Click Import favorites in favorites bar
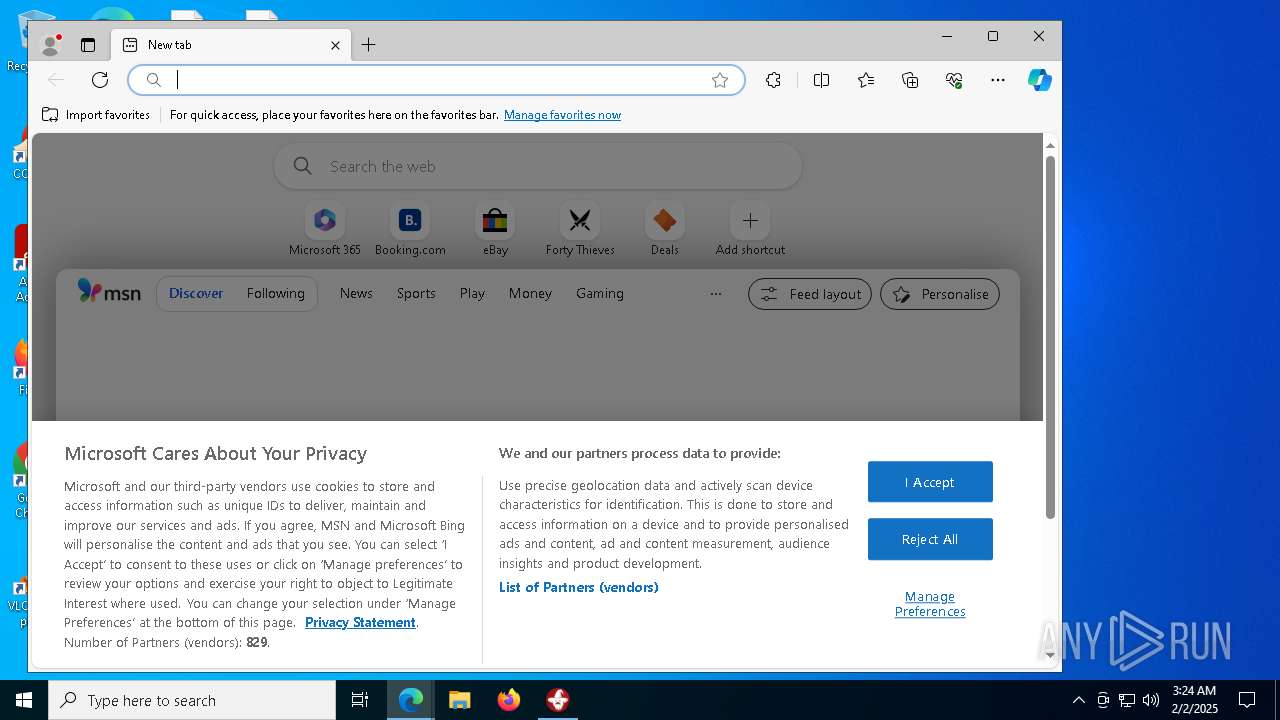 96,115
